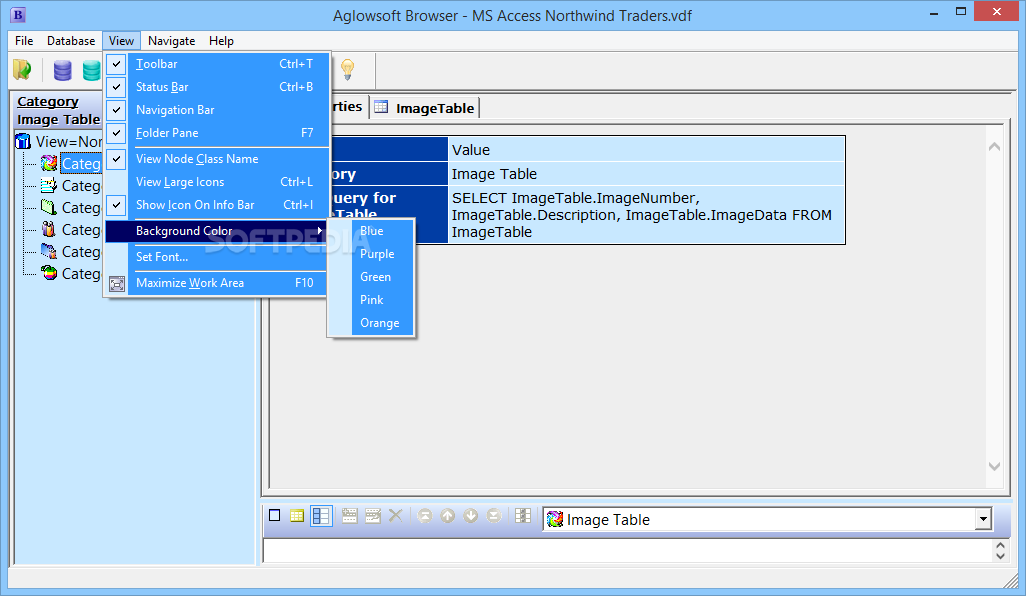The height and width of the screenshot is (596, 1026).
Task: Click down stepper of the bottom text area
Action: point(1000,556)
